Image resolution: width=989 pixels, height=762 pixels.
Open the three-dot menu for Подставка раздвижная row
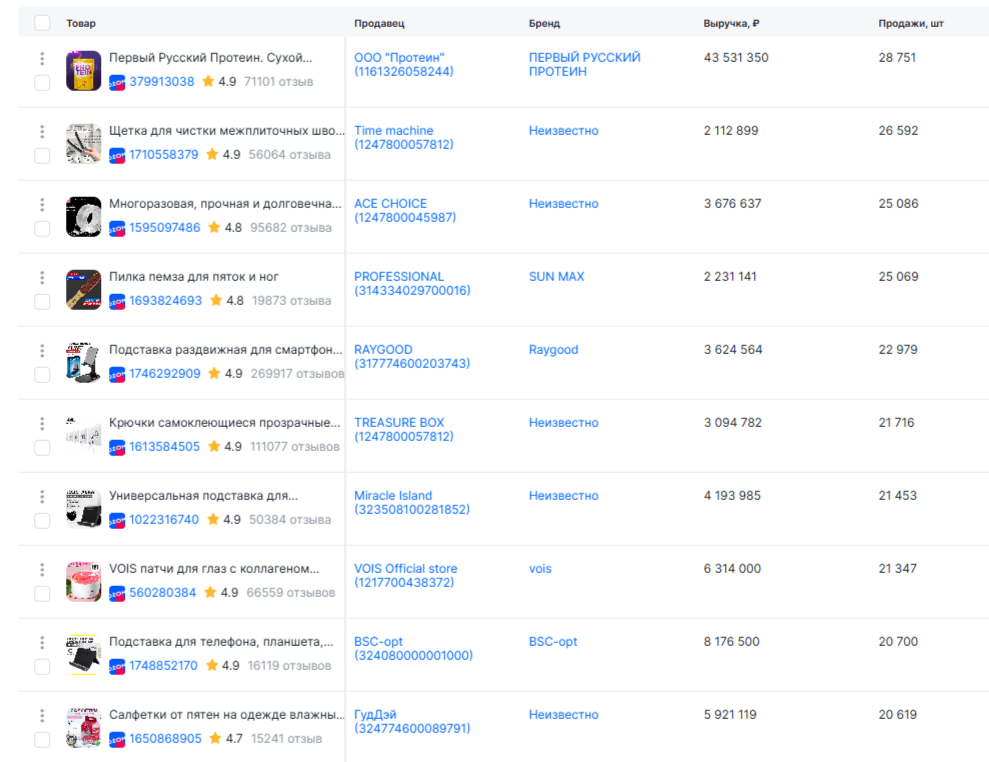[x=42, y=350]
